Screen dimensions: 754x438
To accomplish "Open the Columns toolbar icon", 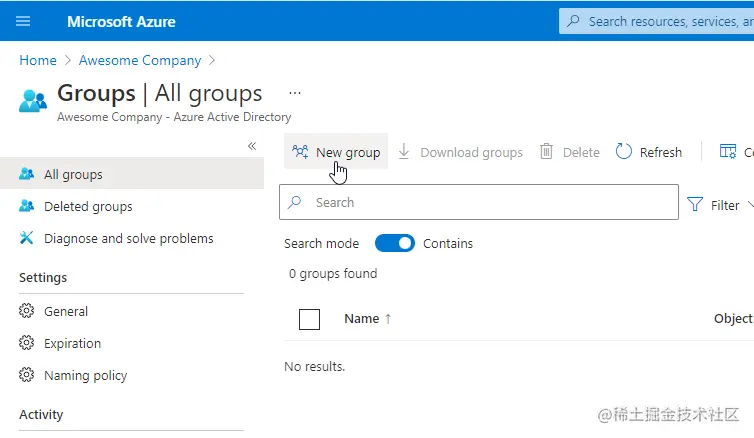I will pyautogui.click(x=728, y=152).
